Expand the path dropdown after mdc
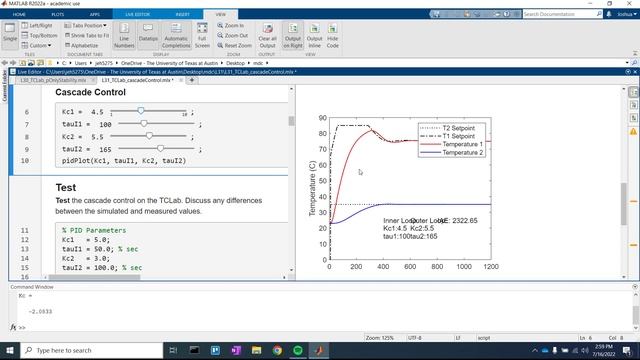The width and height of the screenshot is (640, 360). point(267,63)
